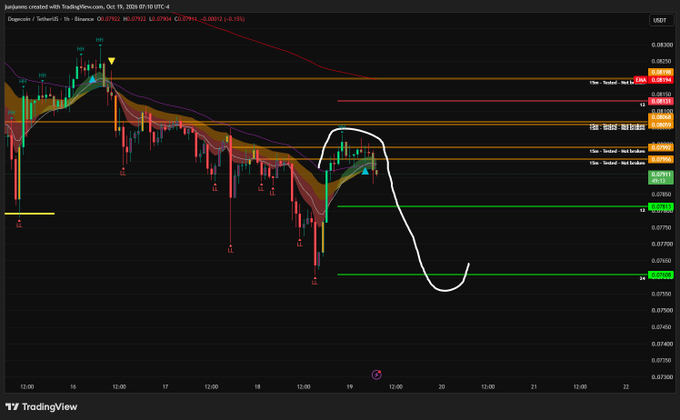Click the red 0.08131 price label
680x420 pixels.
tap(660, 101)
